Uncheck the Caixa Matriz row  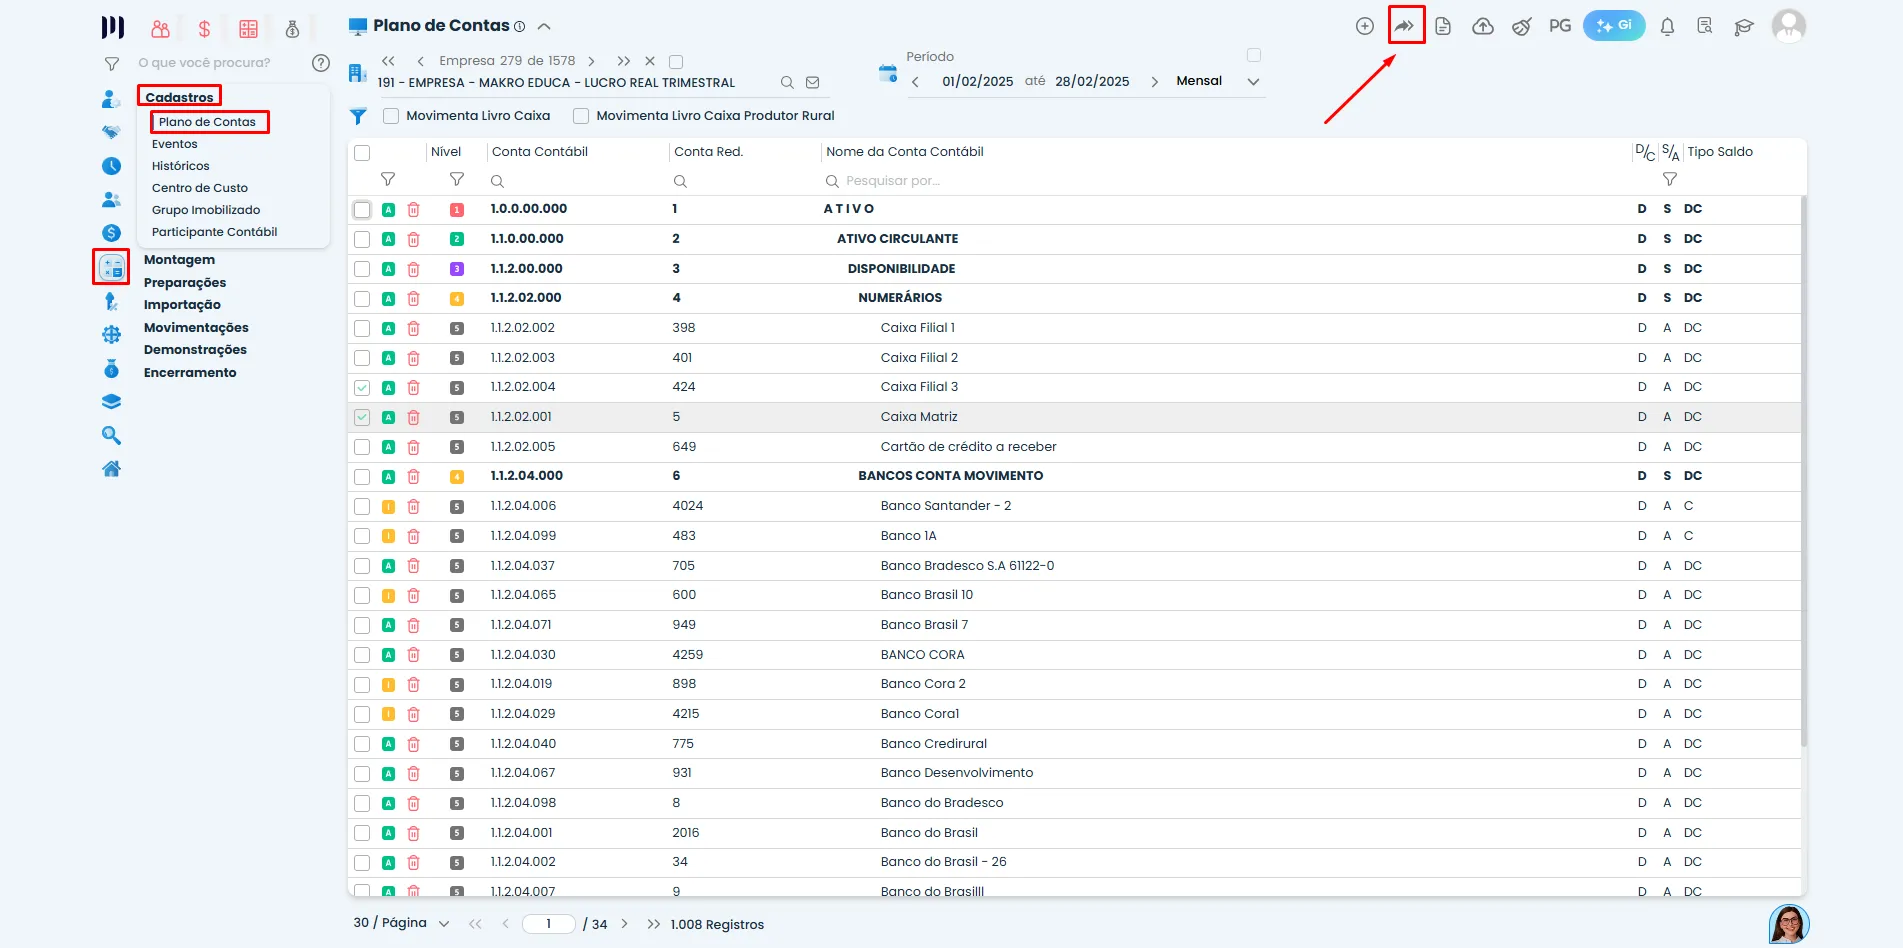click(x=362, y=417)
